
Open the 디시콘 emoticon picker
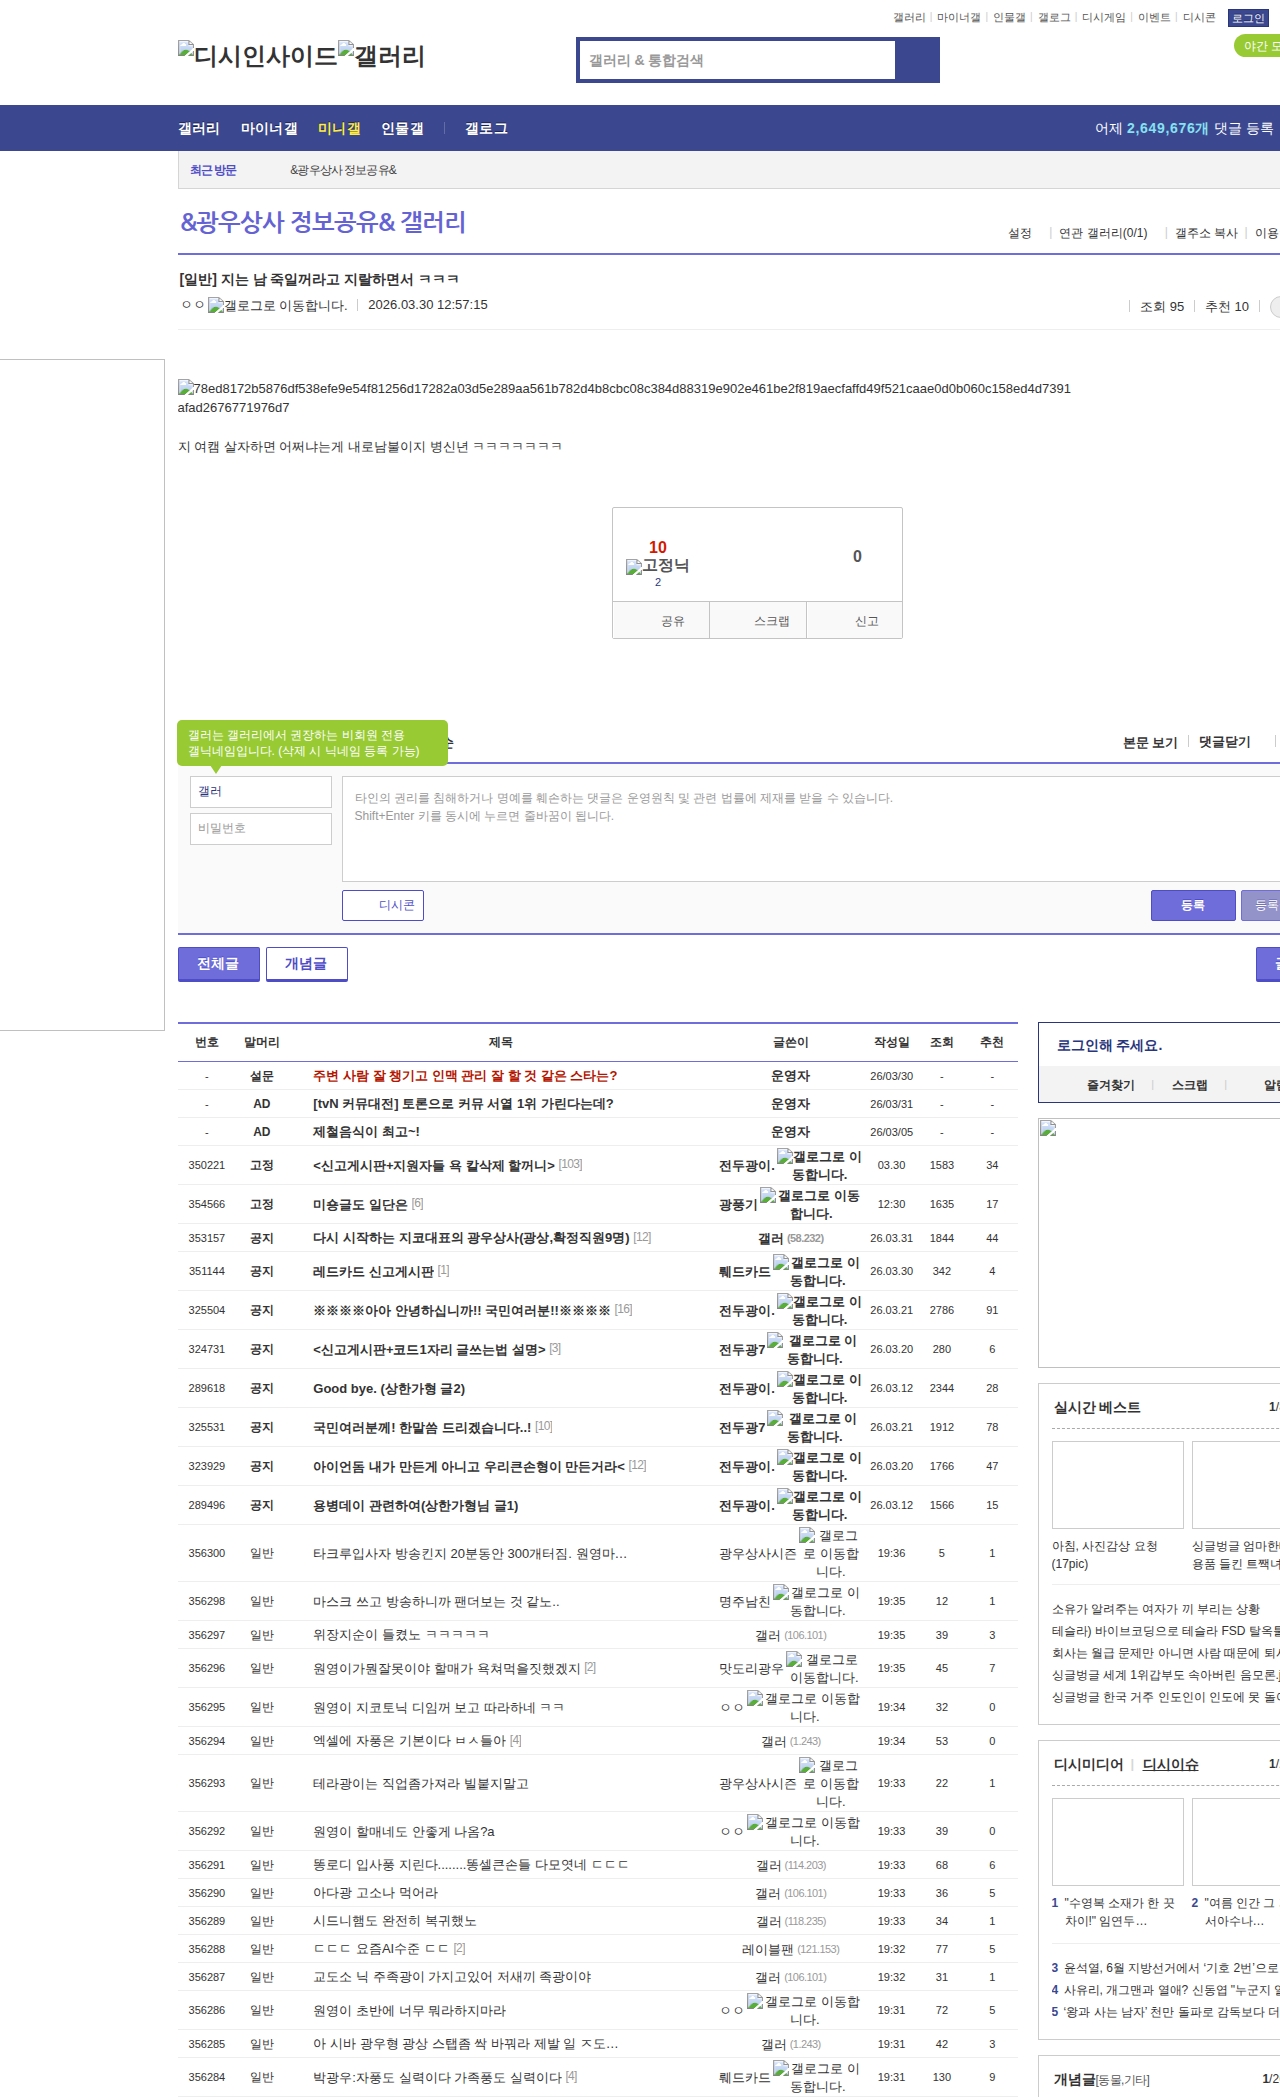pyautogui.click(x=383, y=905)
